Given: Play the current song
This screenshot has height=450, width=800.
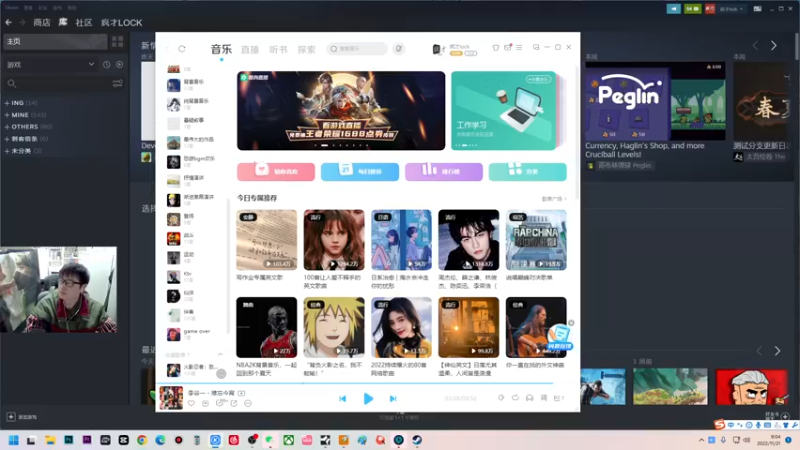Looking at the screenshot, I should (x=368, y=398).
